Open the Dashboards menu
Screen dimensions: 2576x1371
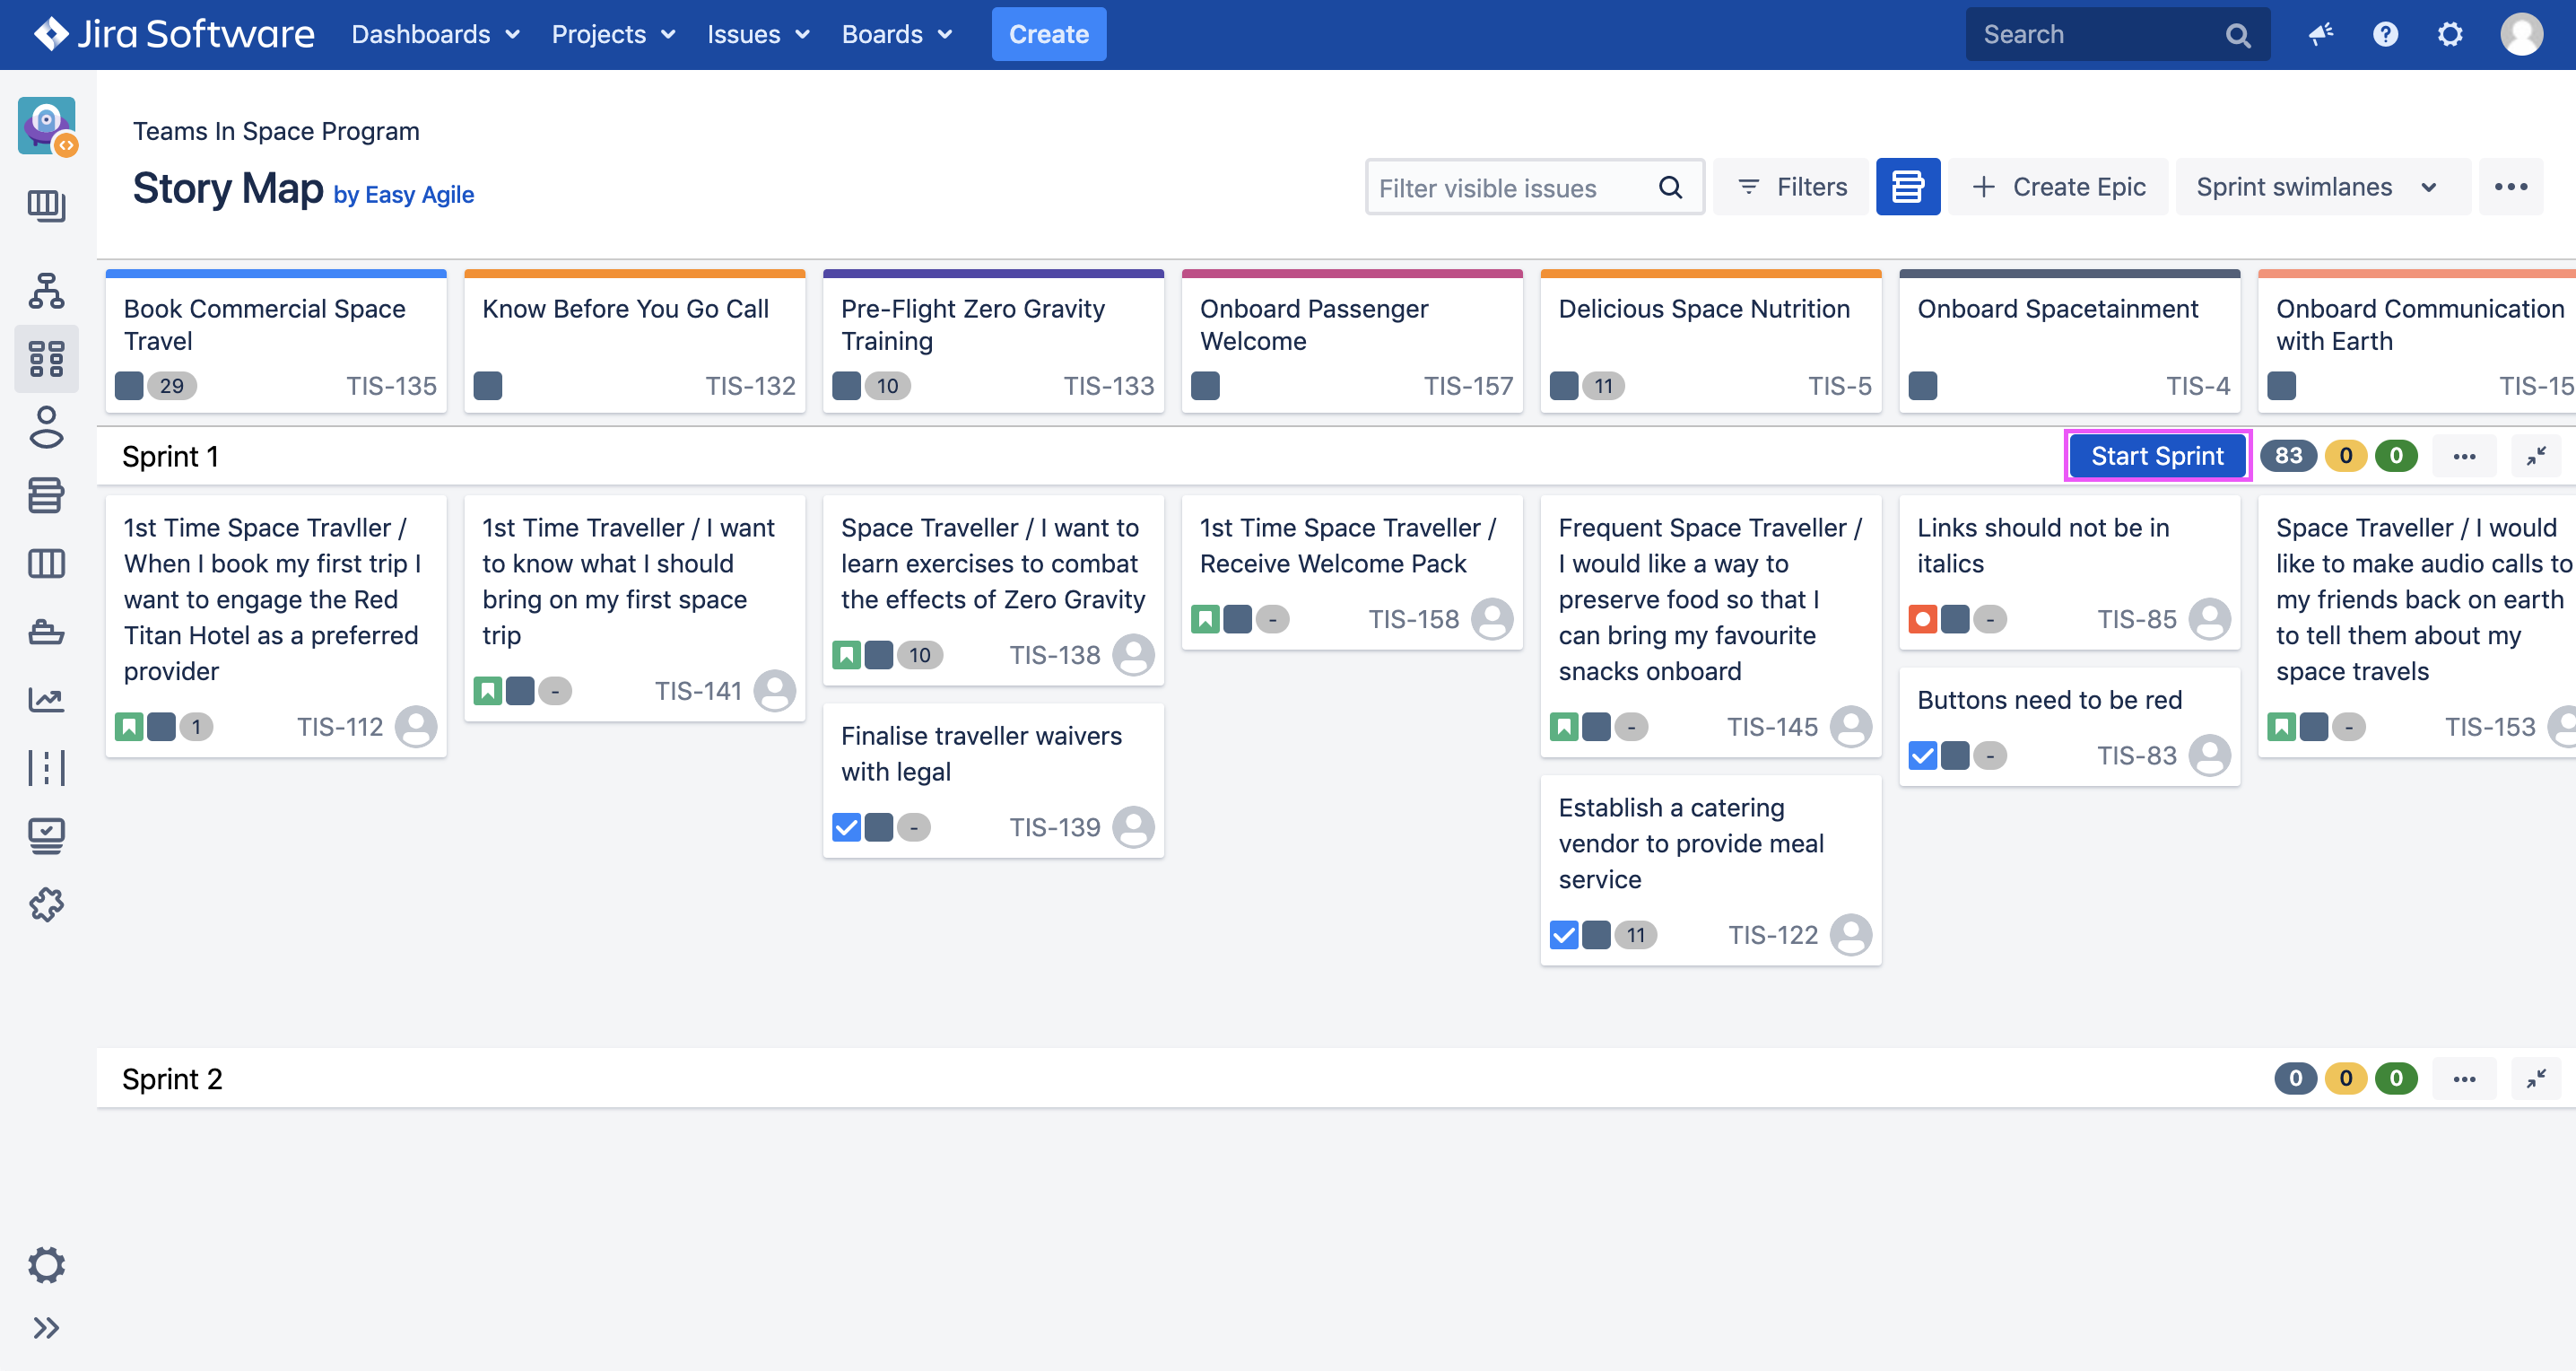coord(435,34)
